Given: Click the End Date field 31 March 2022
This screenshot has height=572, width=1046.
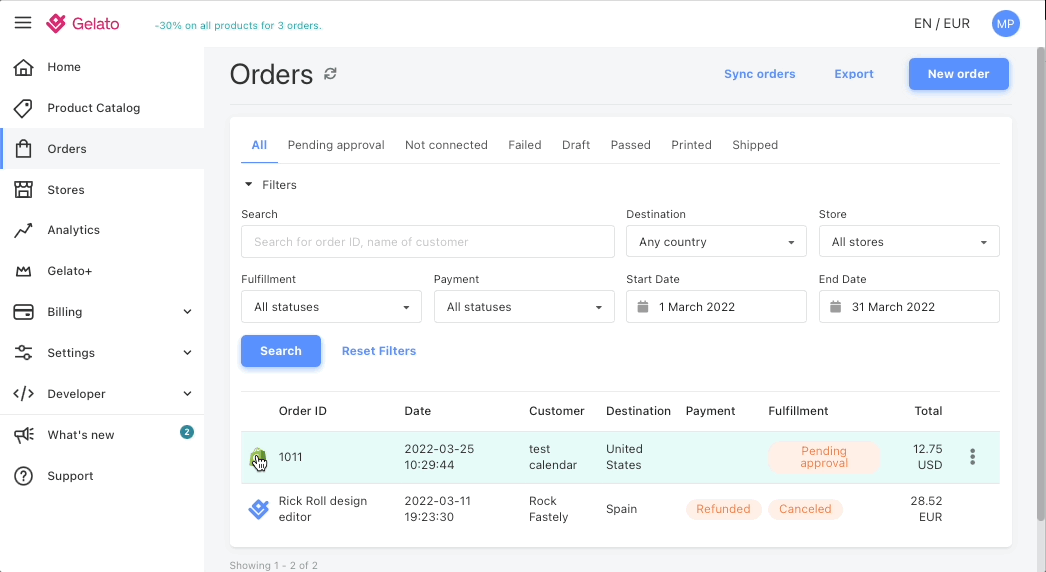Looking at the screenshot, I should tap(909, 307).
